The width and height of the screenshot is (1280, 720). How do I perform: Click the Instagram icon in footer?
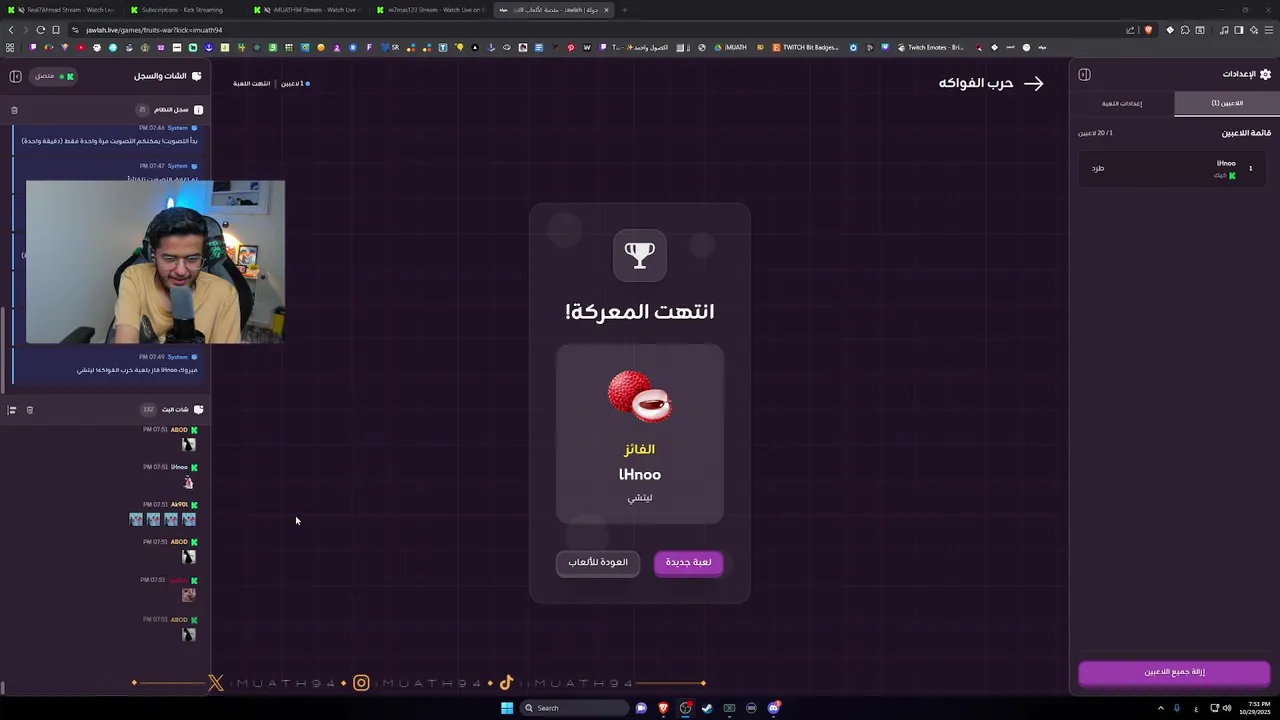[361, 683]
